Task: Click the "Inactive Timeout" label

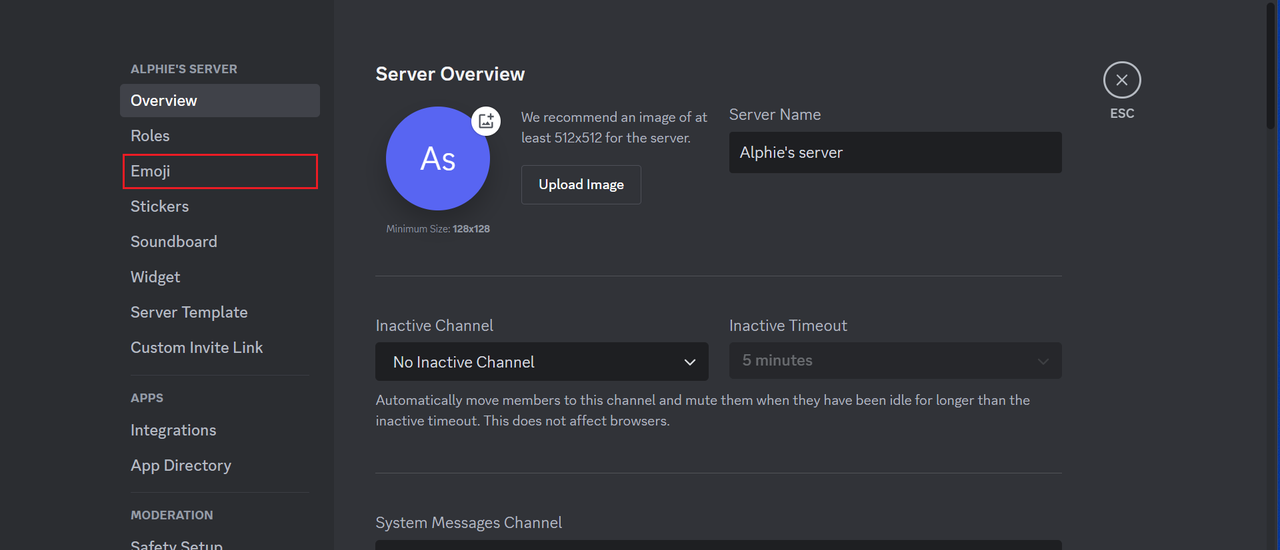Action: pos(788,326)
